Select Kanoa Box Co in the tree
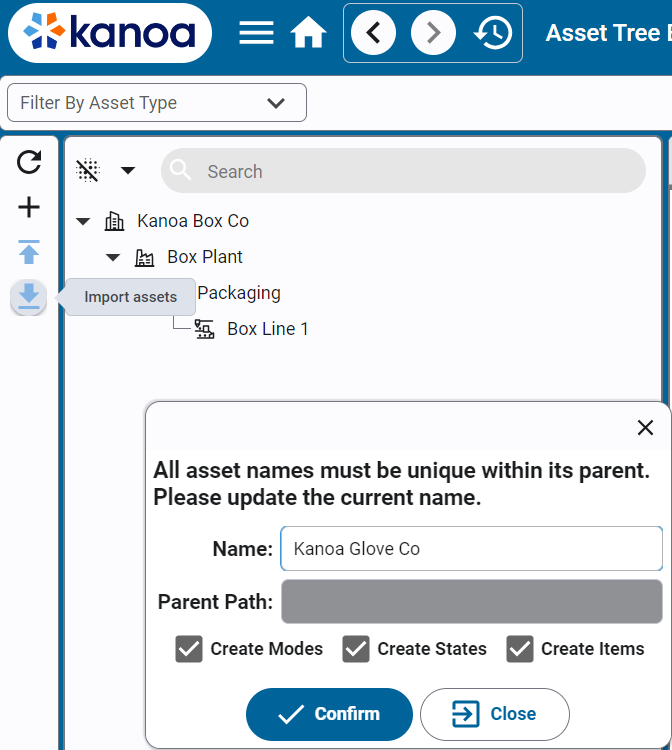Viewport: 672px width, 750px height. [x=193, y=221]
